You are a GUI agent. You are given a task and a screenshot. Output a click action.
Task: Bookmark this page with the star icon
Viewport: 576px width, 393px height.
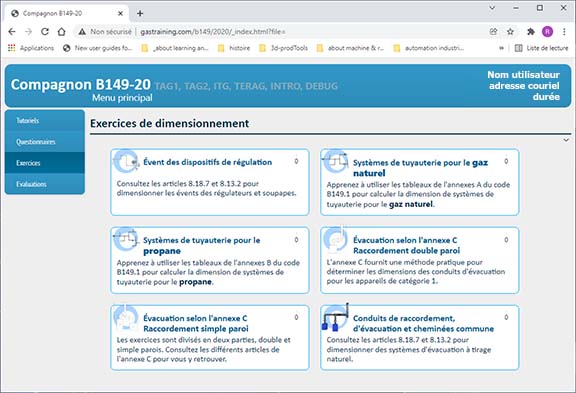click(510, 32)
